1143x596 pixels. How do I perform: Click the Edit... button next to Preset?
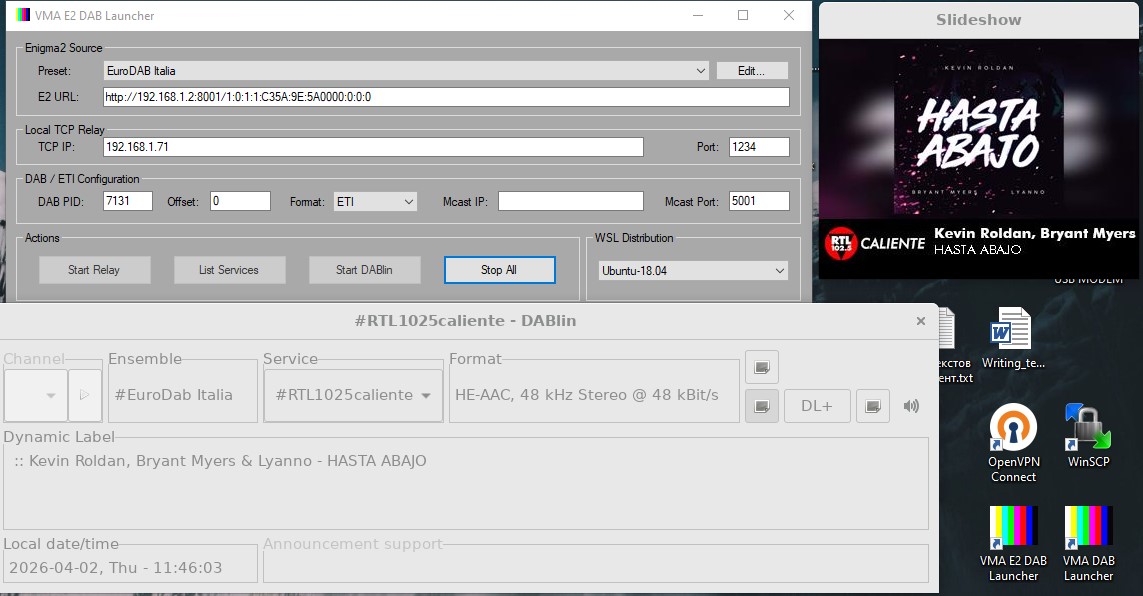752,71
